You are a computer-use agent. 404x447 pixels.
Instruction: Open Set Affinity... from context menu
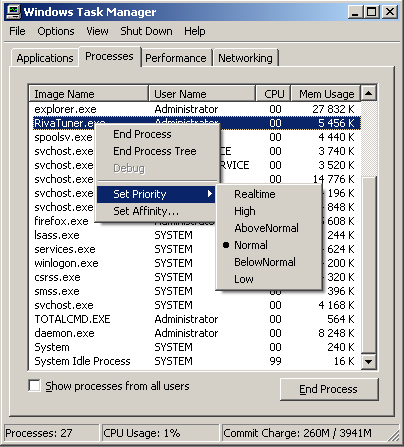click(x=146, y=211)
